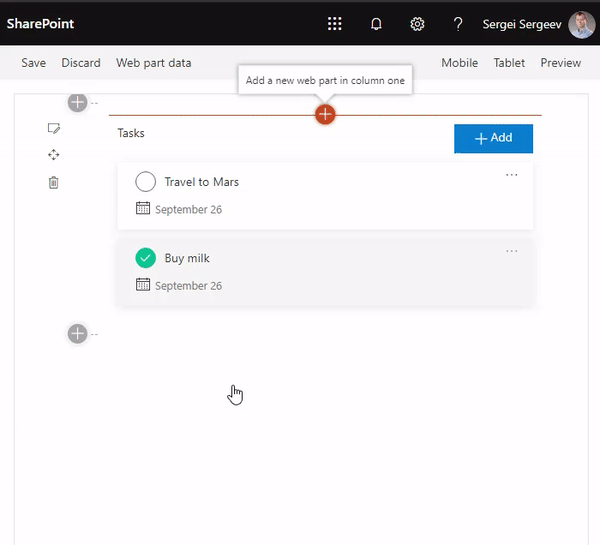600x545 pixels.
Task: Switch to Tablet preview mode
Action: tap(509, 63)
